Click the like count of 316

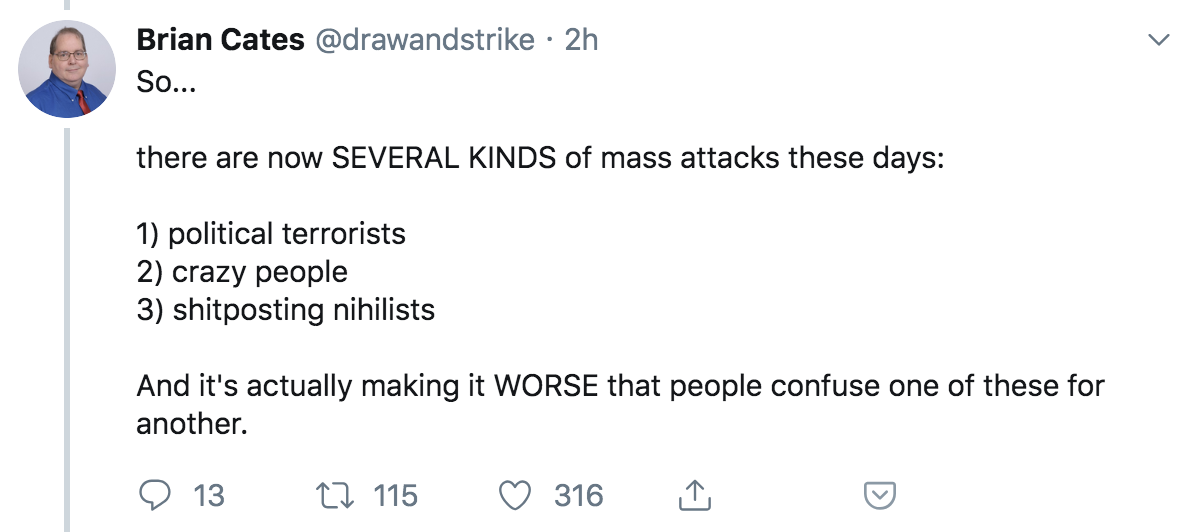pos(579,495)
